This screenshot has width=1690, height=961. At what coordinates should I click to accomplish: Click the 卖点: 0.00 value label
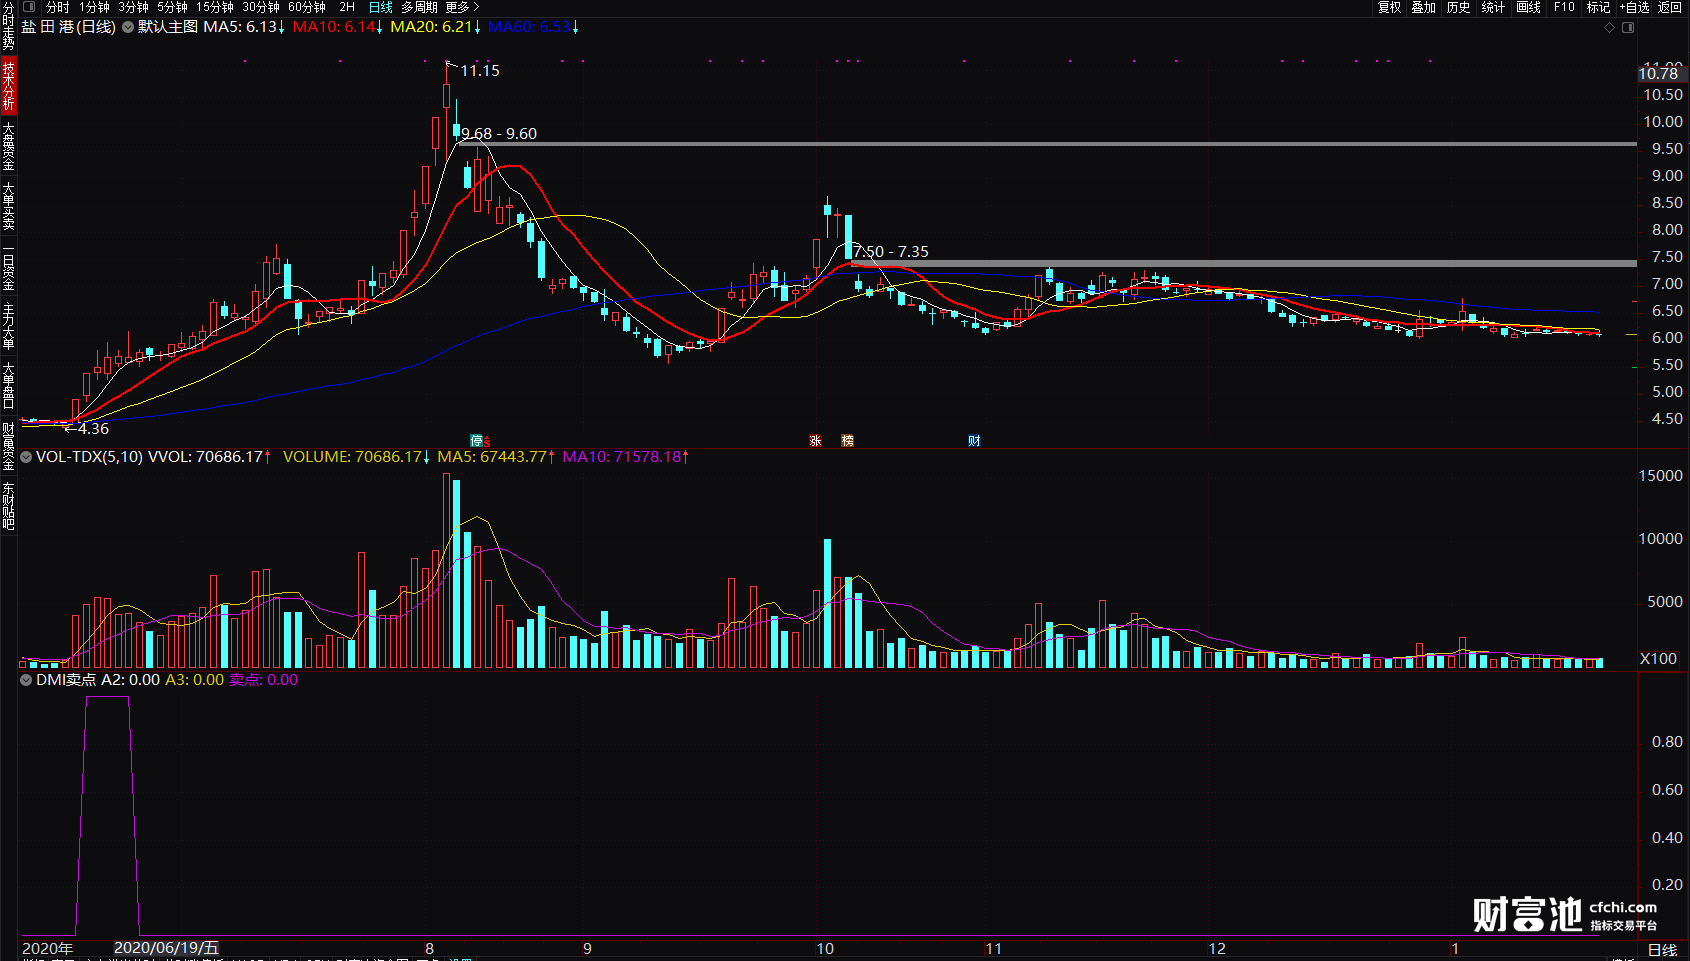coord(264,680)
